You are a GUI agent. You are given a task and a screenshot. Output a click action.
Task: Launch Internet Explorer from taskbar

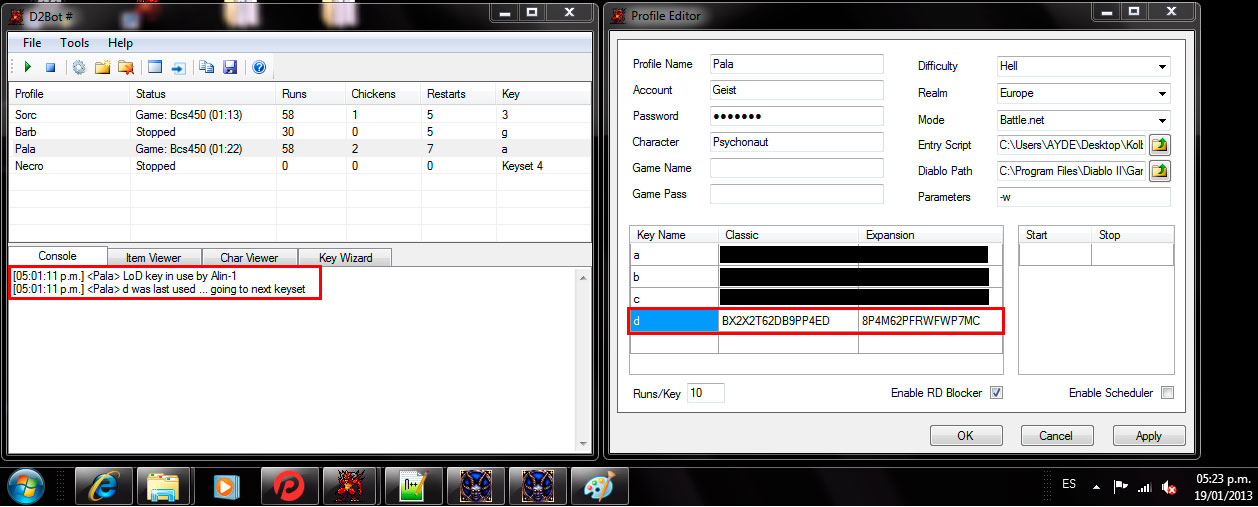click(102, 487)
